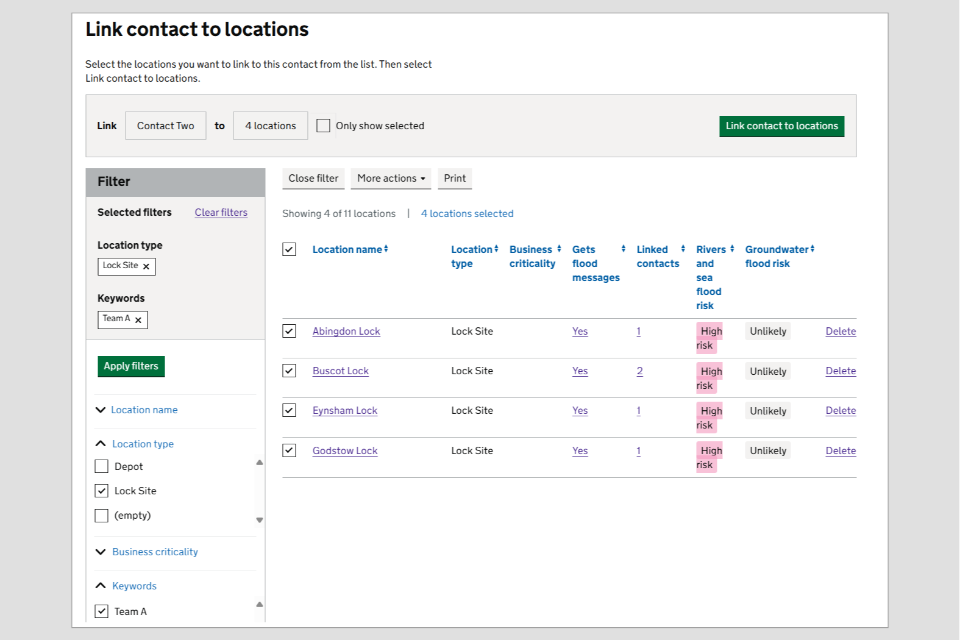Sort by Linked contacts column arrows
960x640 pixels.
681,249
